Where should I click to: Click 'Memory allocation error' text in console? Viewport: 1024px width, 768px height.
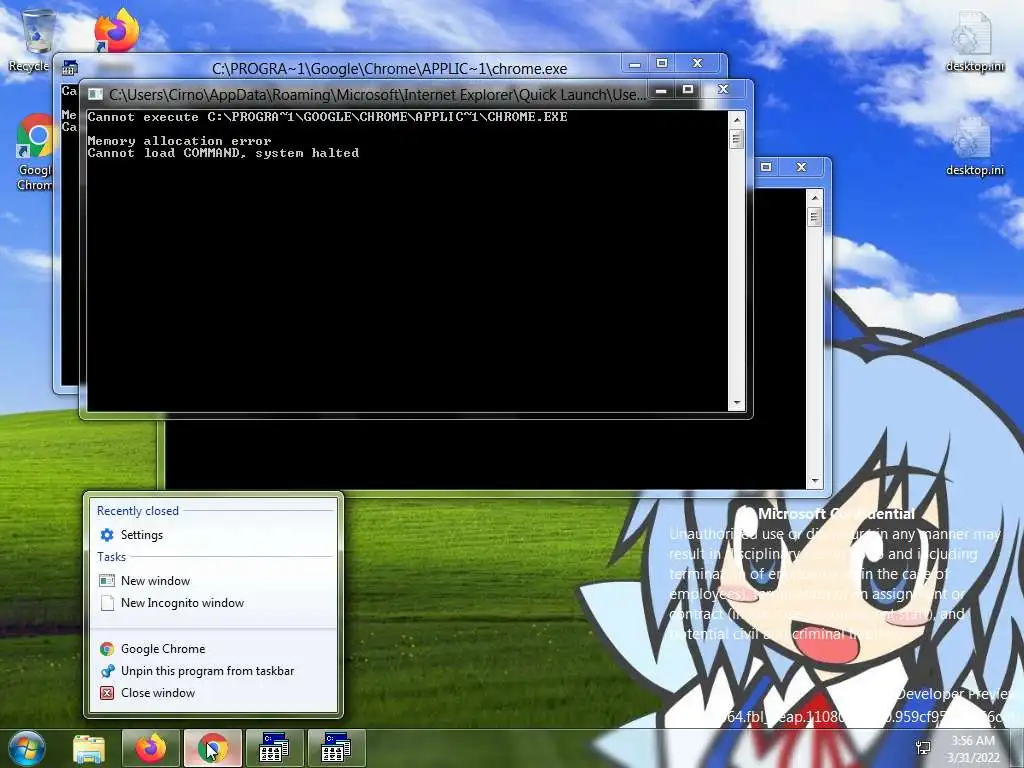point(179,141)
